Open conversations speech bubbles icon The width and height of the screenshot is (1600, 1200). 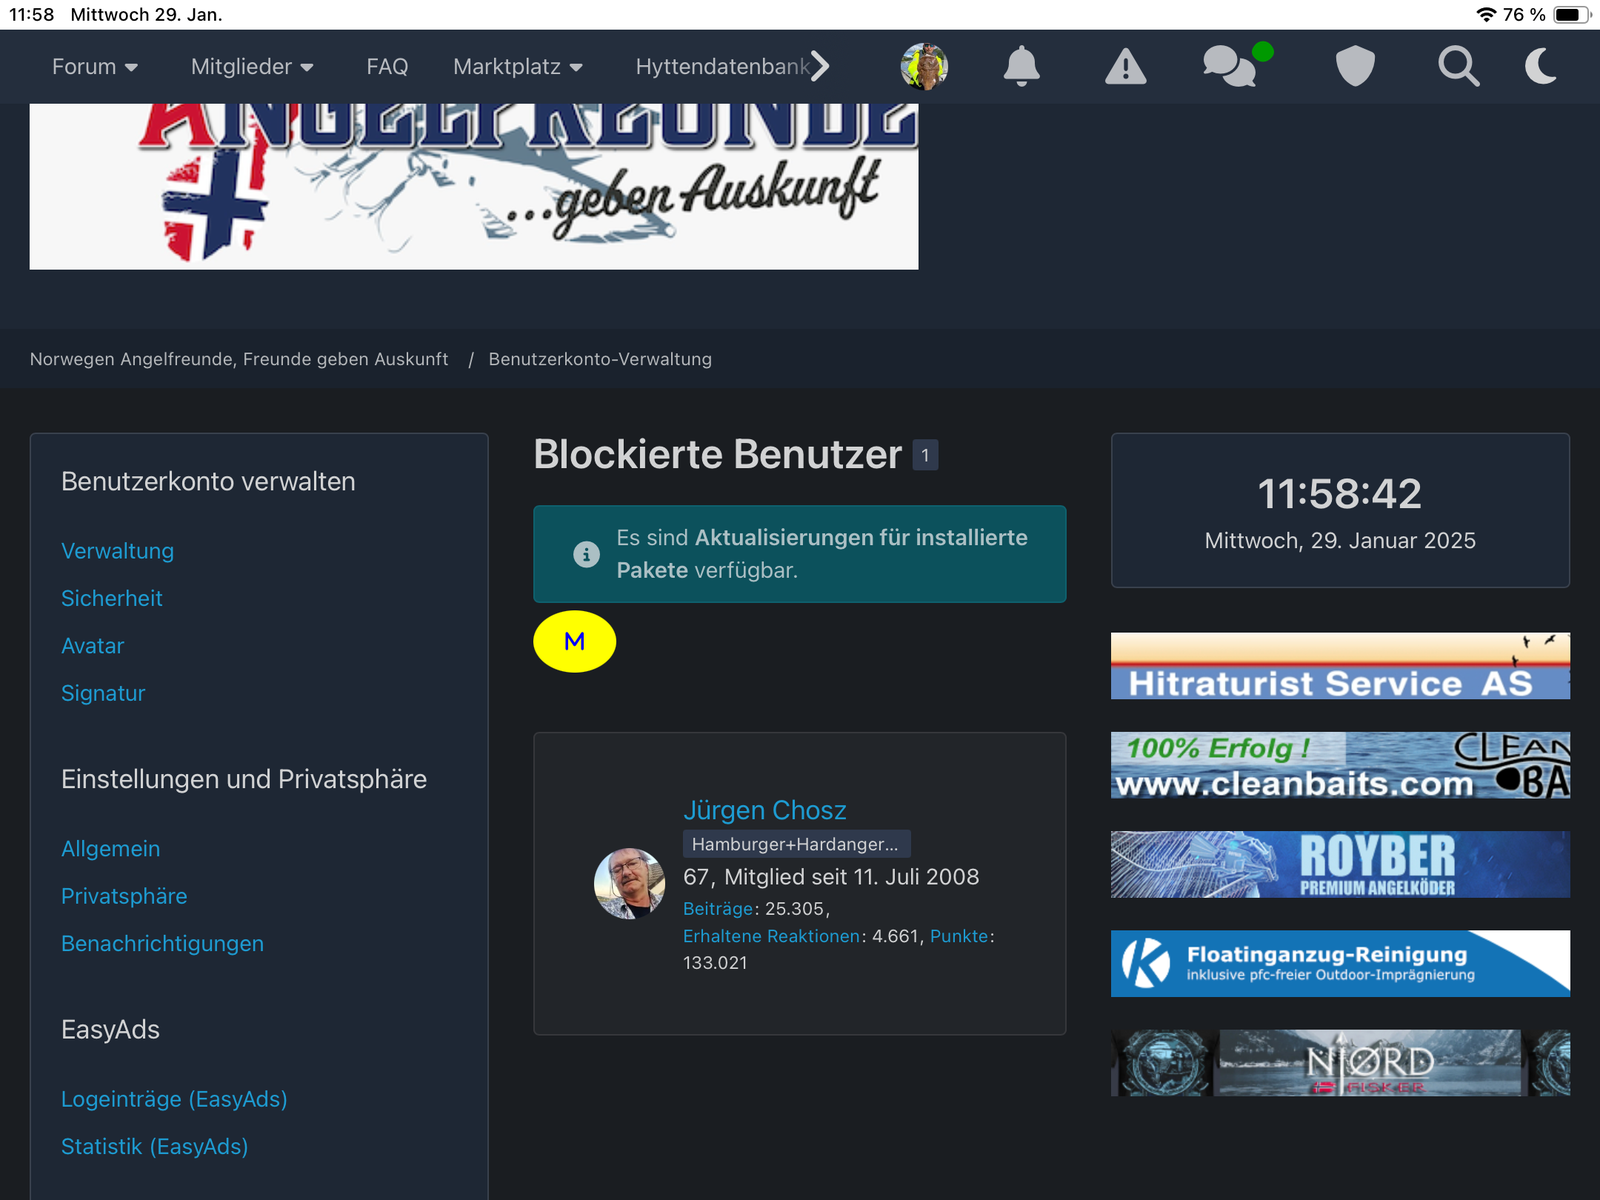[x=1230, y=67]
